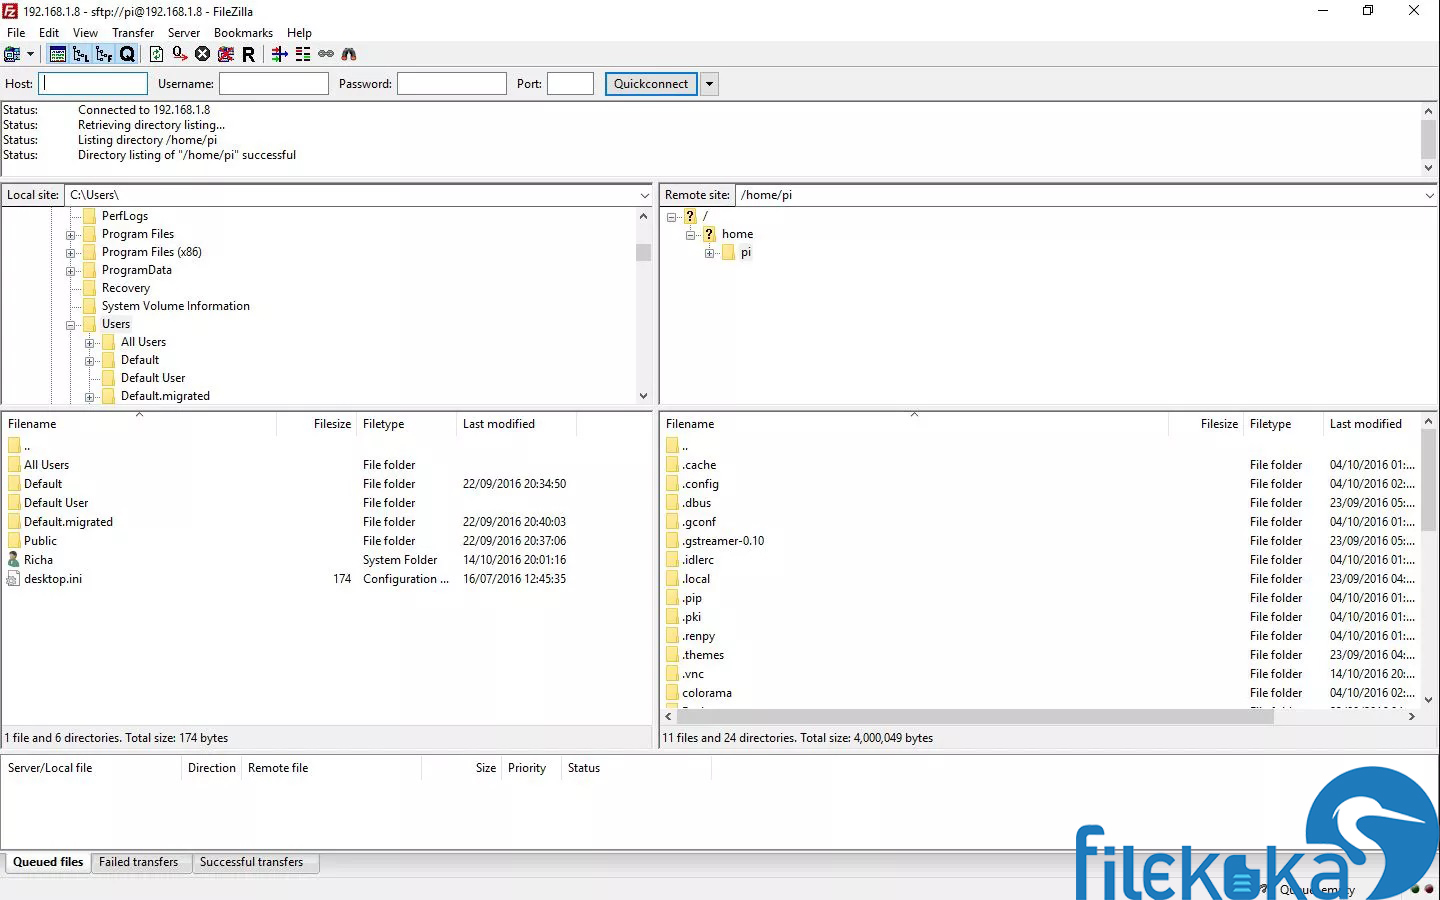The image size is (1440, 900).
Task: Disconnect from the current server
Action: (x=226, y=54)
